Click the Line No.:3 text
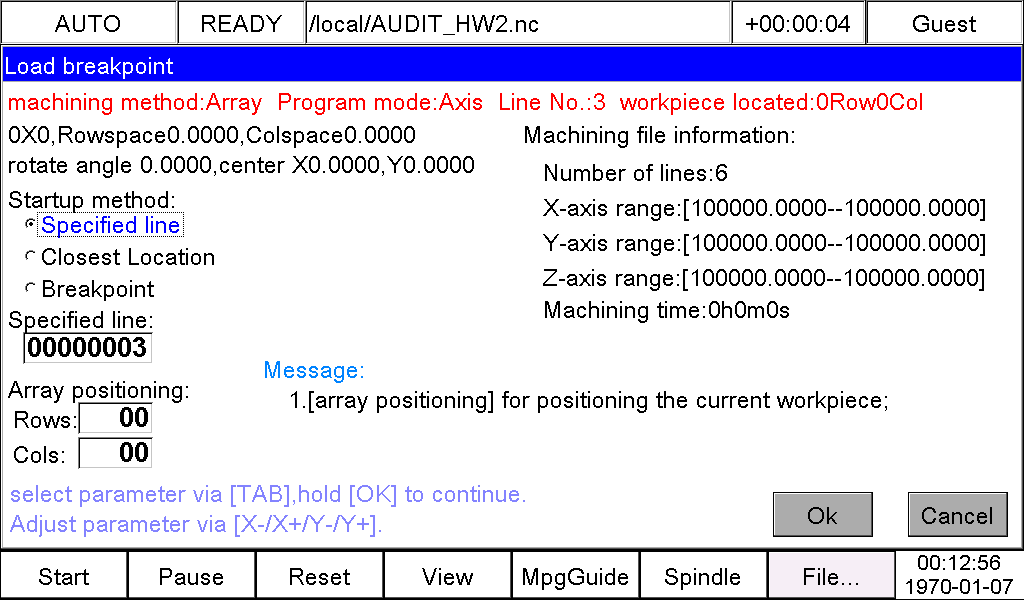The image size is (1024, 600). tap(552, 103)
